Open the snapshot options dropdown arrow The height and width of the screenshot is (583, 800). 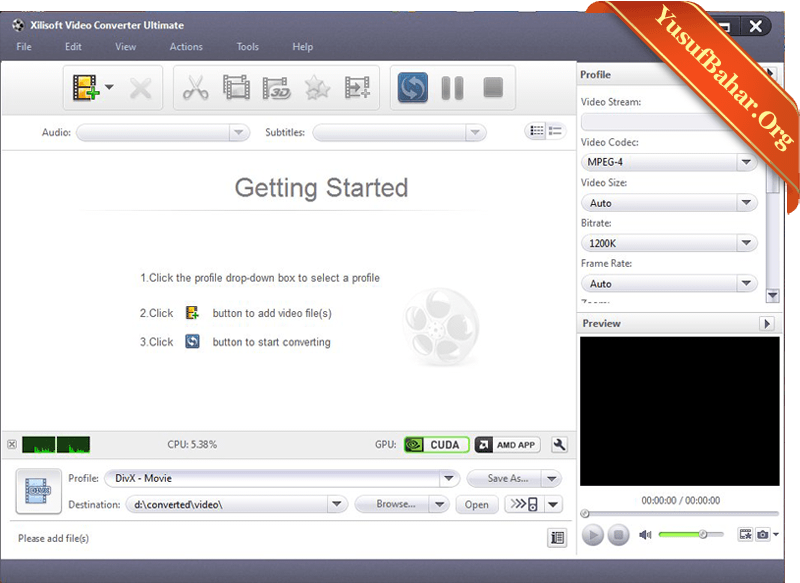pos(776,535)
